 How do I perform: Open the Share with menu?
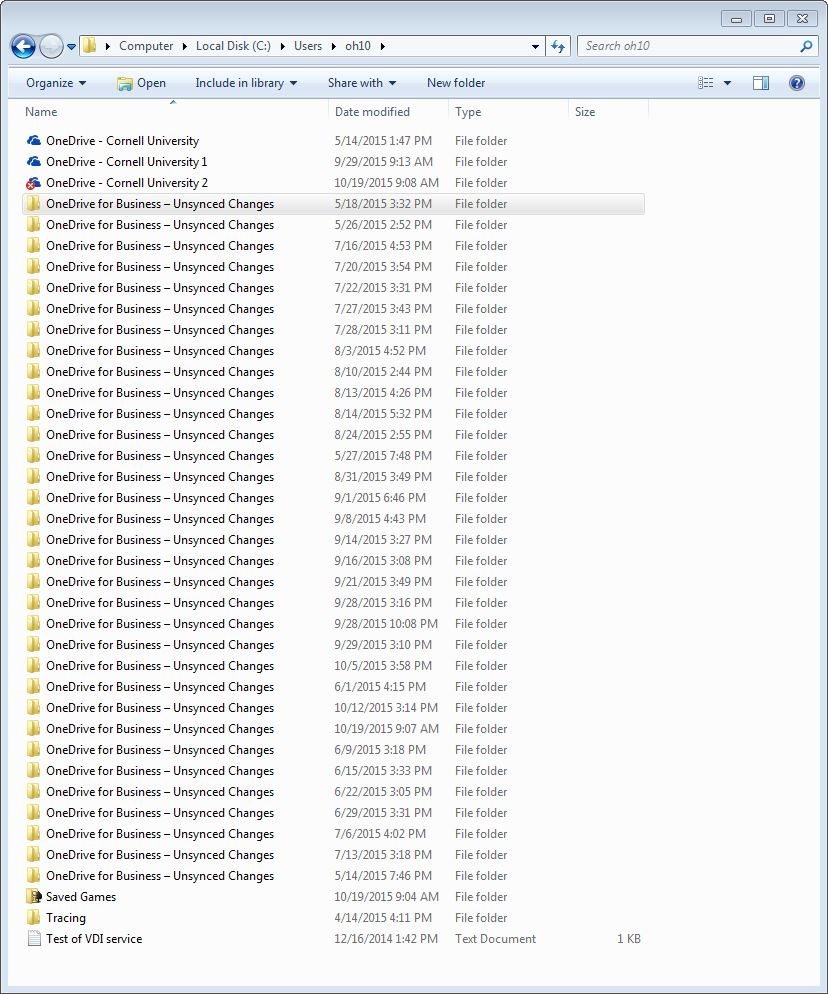point(362,83)
